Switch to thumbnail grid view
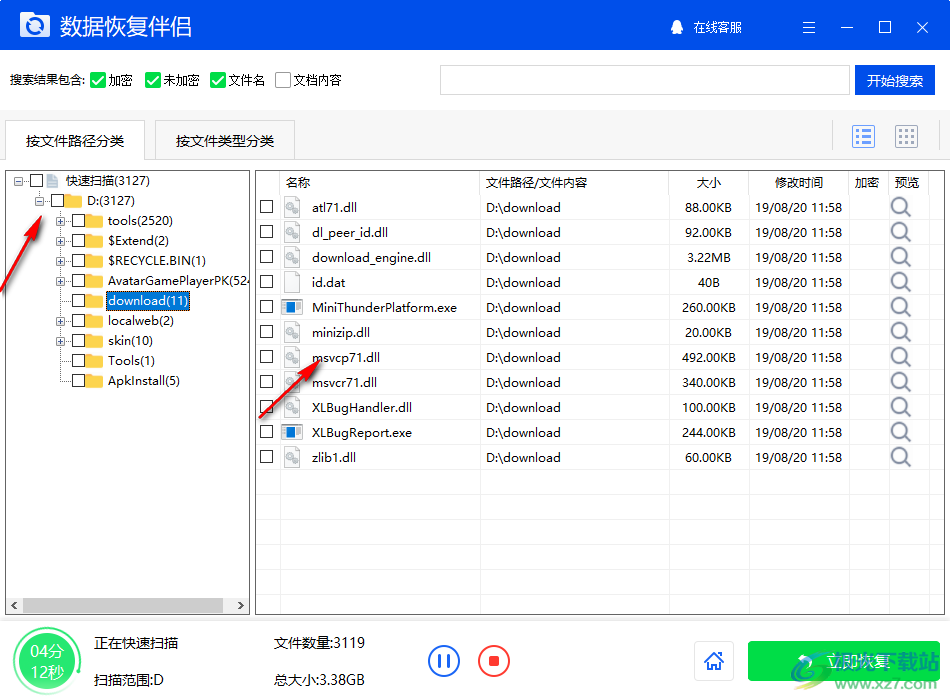This screenshot has width=950, height=700. tap(906, 137)
